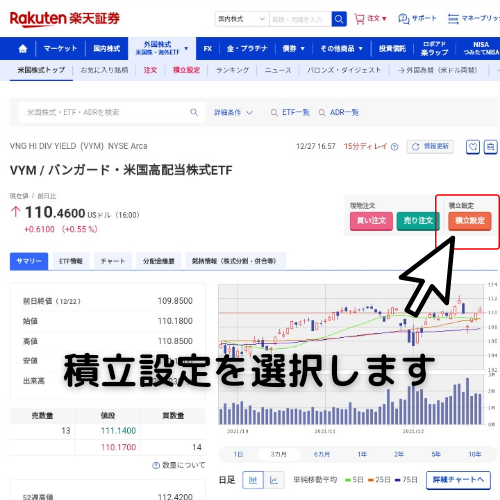Click the magnifier in US stock search box
The image size is (500, 500).
click(x=194, y=112)
